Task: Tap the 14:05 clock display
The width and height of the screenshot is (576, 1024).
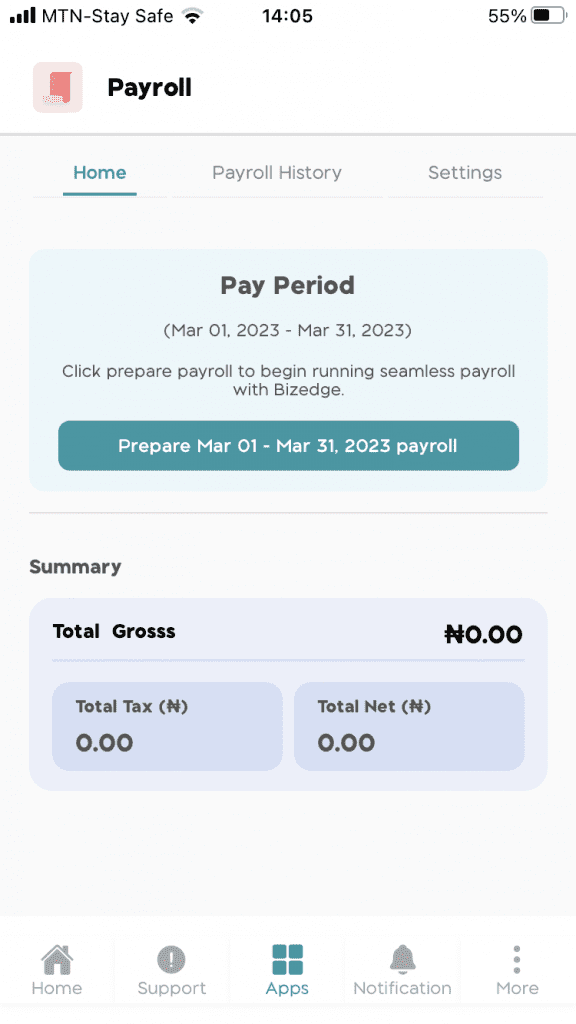Action: pos(287,15)
